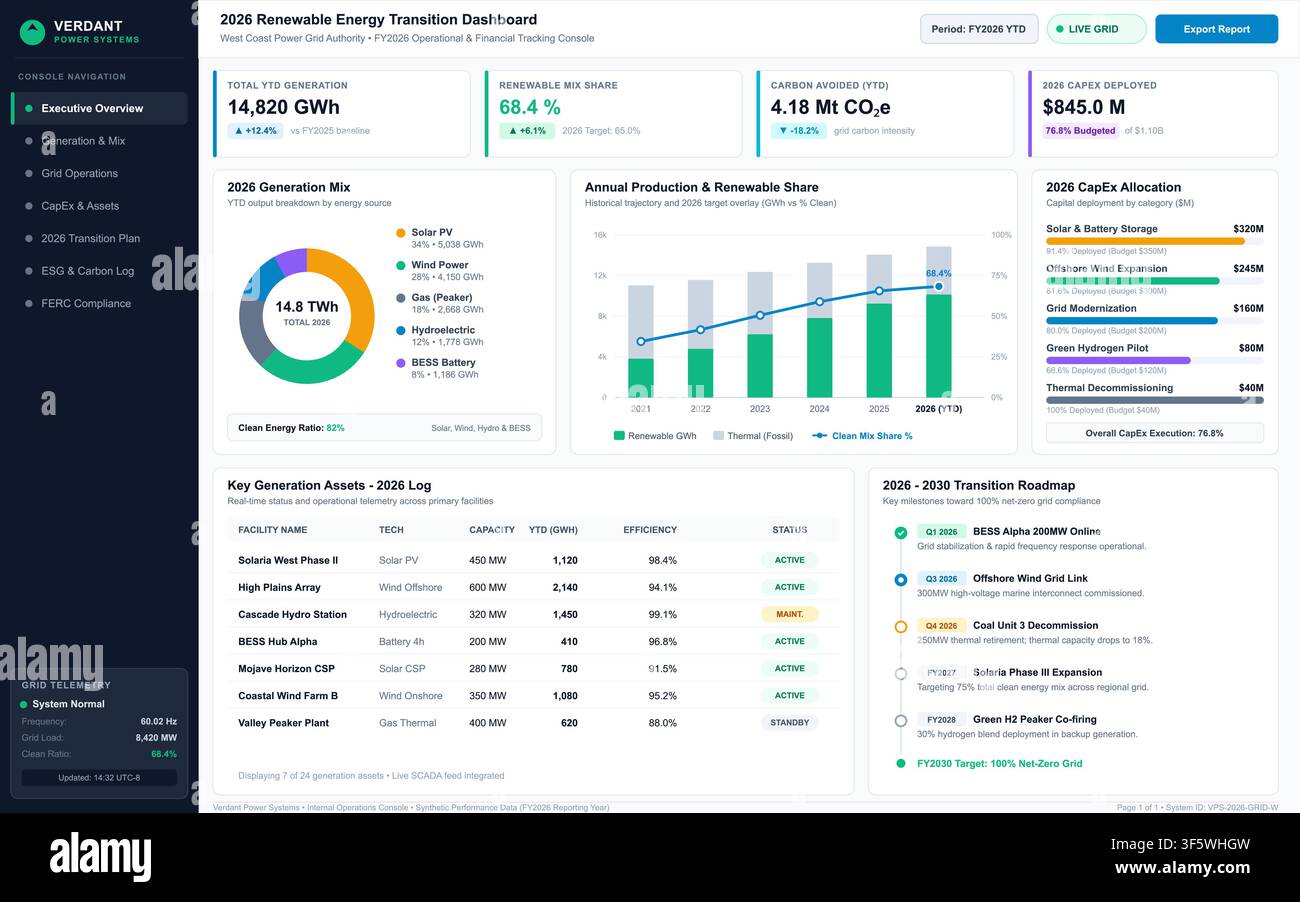Click the Q4 2026 orange milestone marker
Image resolution: width=1300 pixels, height=902 pixels.
click(x=901, y=627)
